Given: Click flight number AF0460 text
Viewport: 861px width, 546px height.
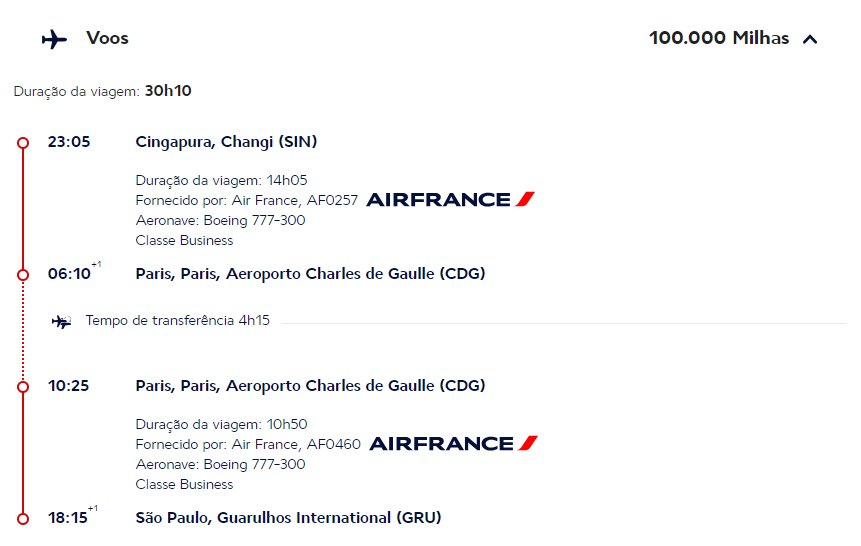Looking at the screenshot, I should [334, 444].
